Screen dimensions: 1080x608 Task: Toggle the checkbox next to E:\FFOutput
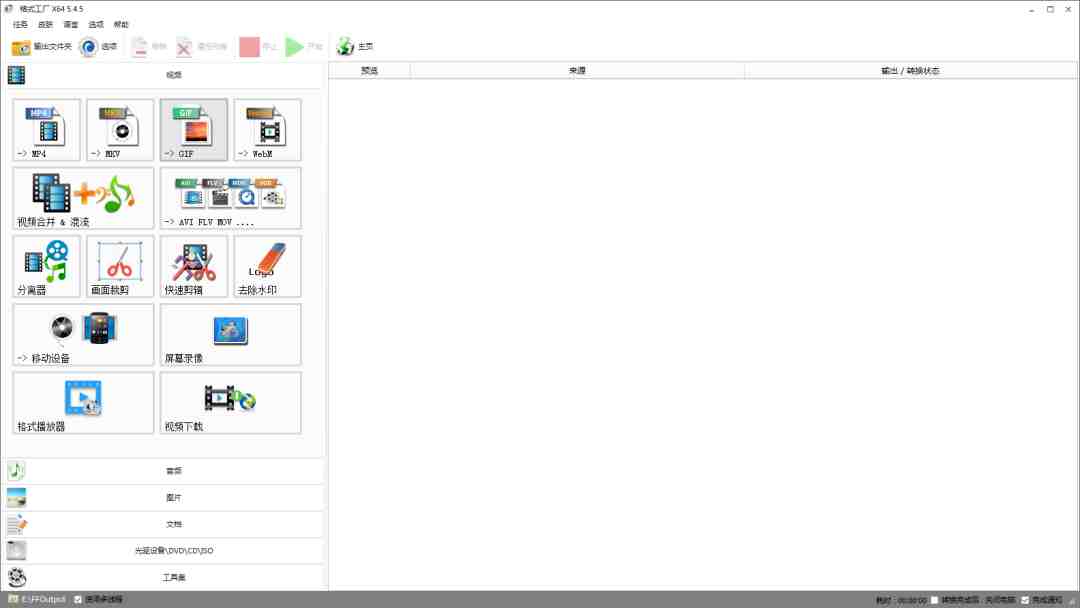tap(78, 599)
